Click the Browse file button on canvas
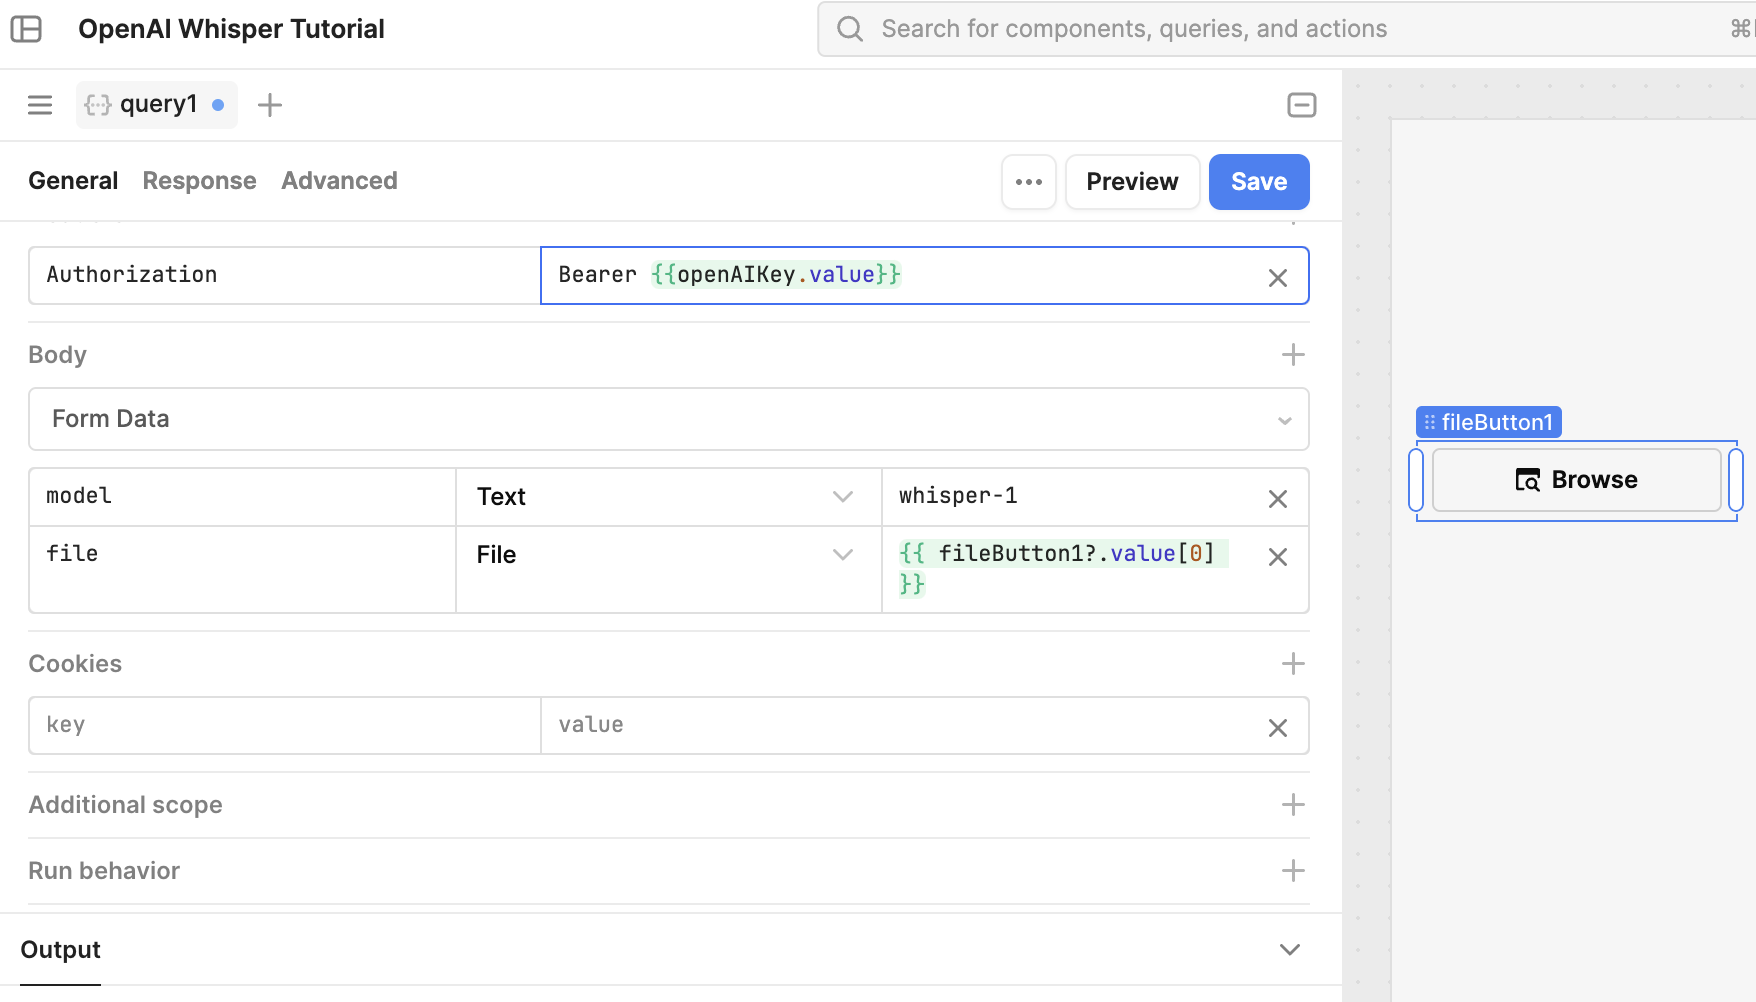The image size is (1756, 1002). point(1576,480)
